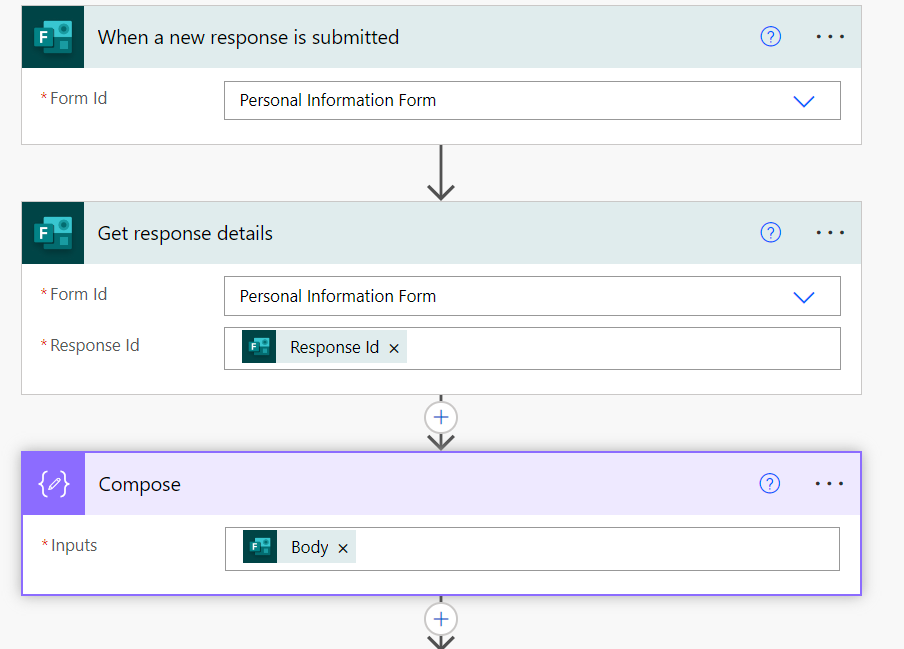Viewport: 904px width, 649px height.
Task: Expand Form Id dropdown in trigger card
Action: [803, 101]
